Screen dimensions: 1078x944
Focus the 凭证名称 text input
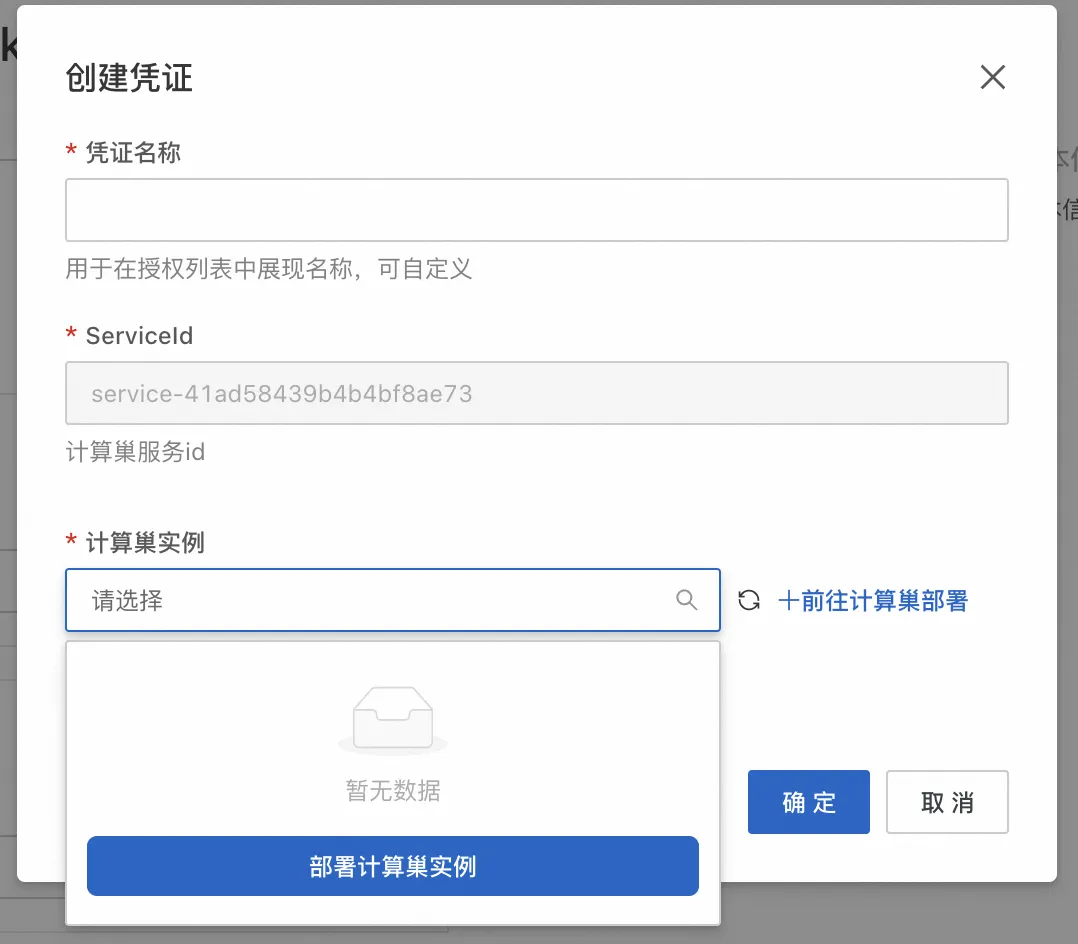point(536,210)
